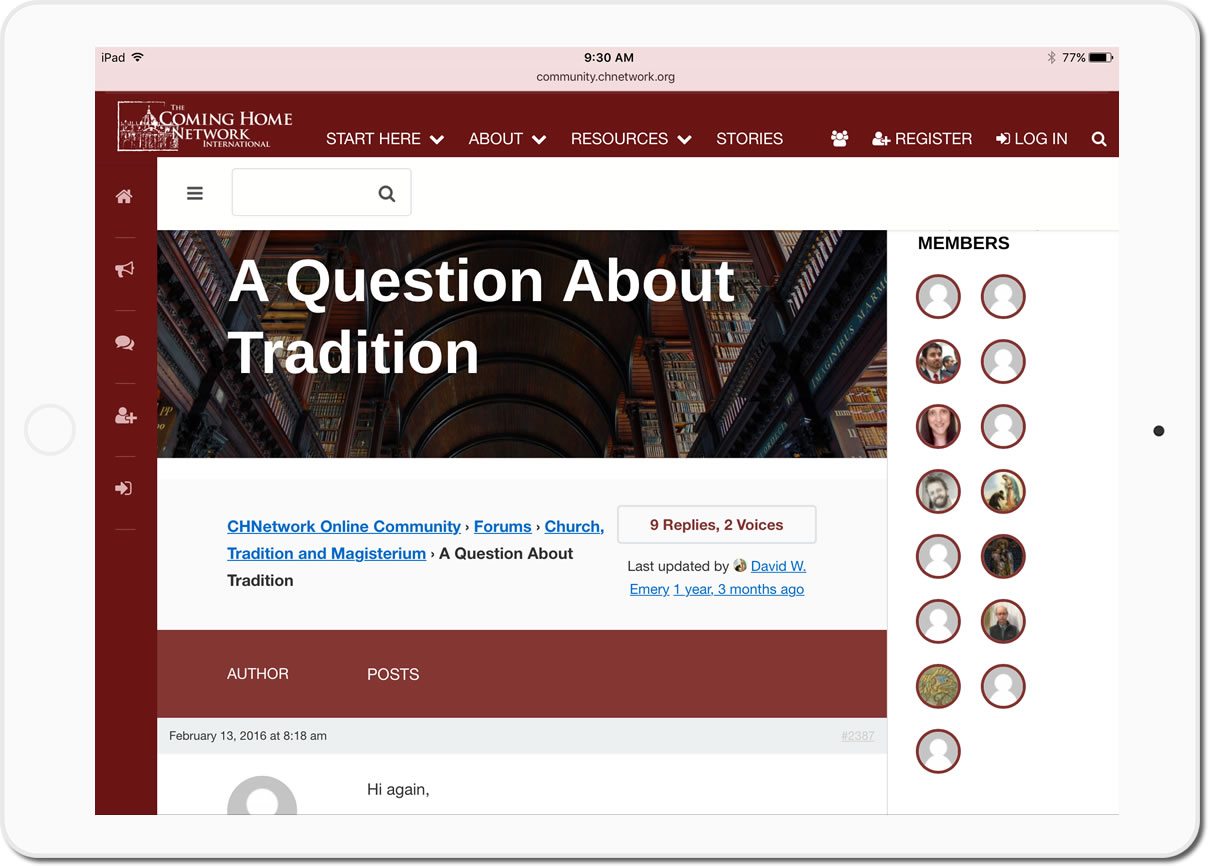Click the megaphone announcements sidebar icon
The width and height of the screenshot is (1208, 866).
[x=124, y=269]
